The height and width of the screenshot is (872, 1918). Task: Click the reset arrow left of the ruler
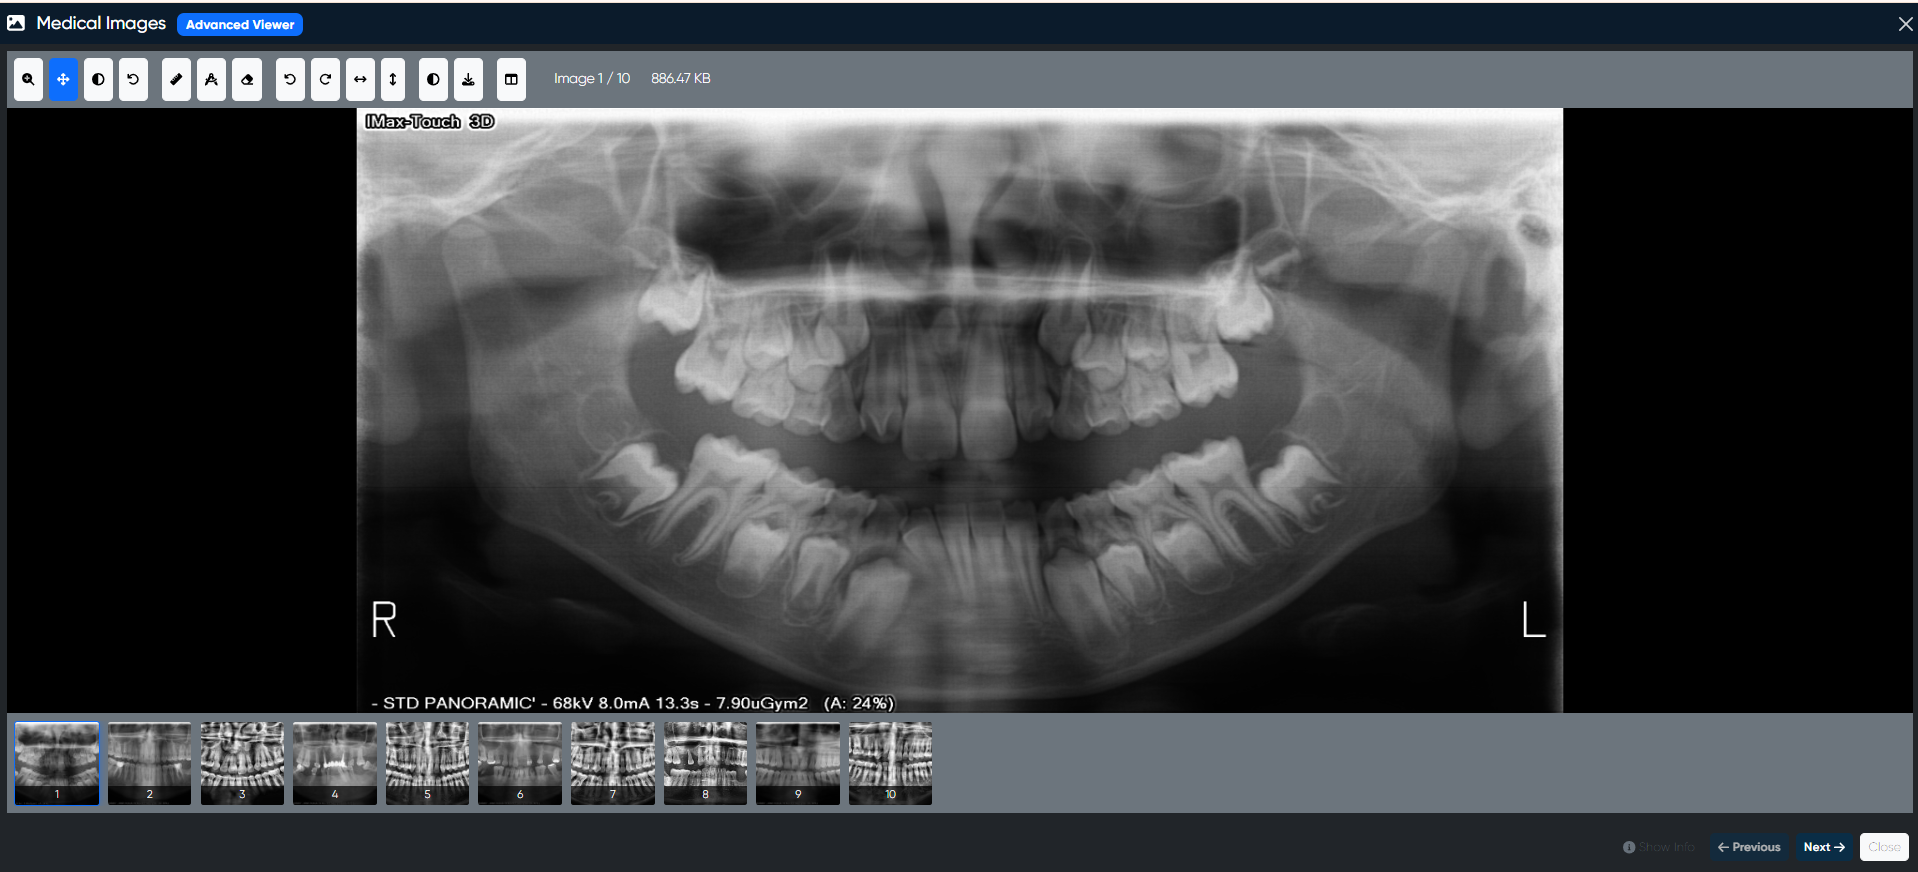[x=133, y=79]
